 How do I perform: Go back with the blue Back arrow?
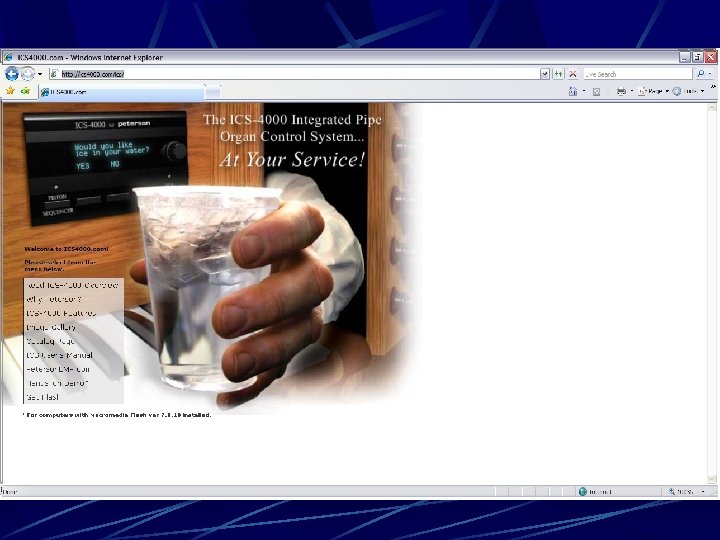pos(12,73)
